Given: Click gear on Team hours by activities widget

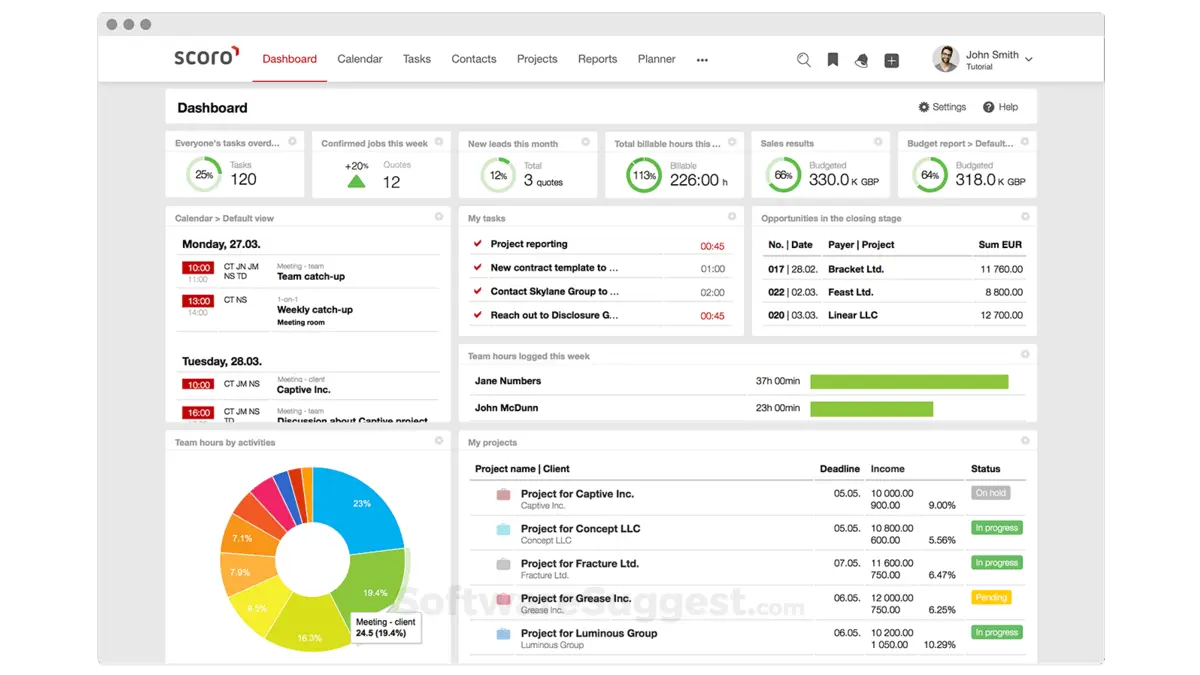Looking at the screenshot, I should coord(439,441).
